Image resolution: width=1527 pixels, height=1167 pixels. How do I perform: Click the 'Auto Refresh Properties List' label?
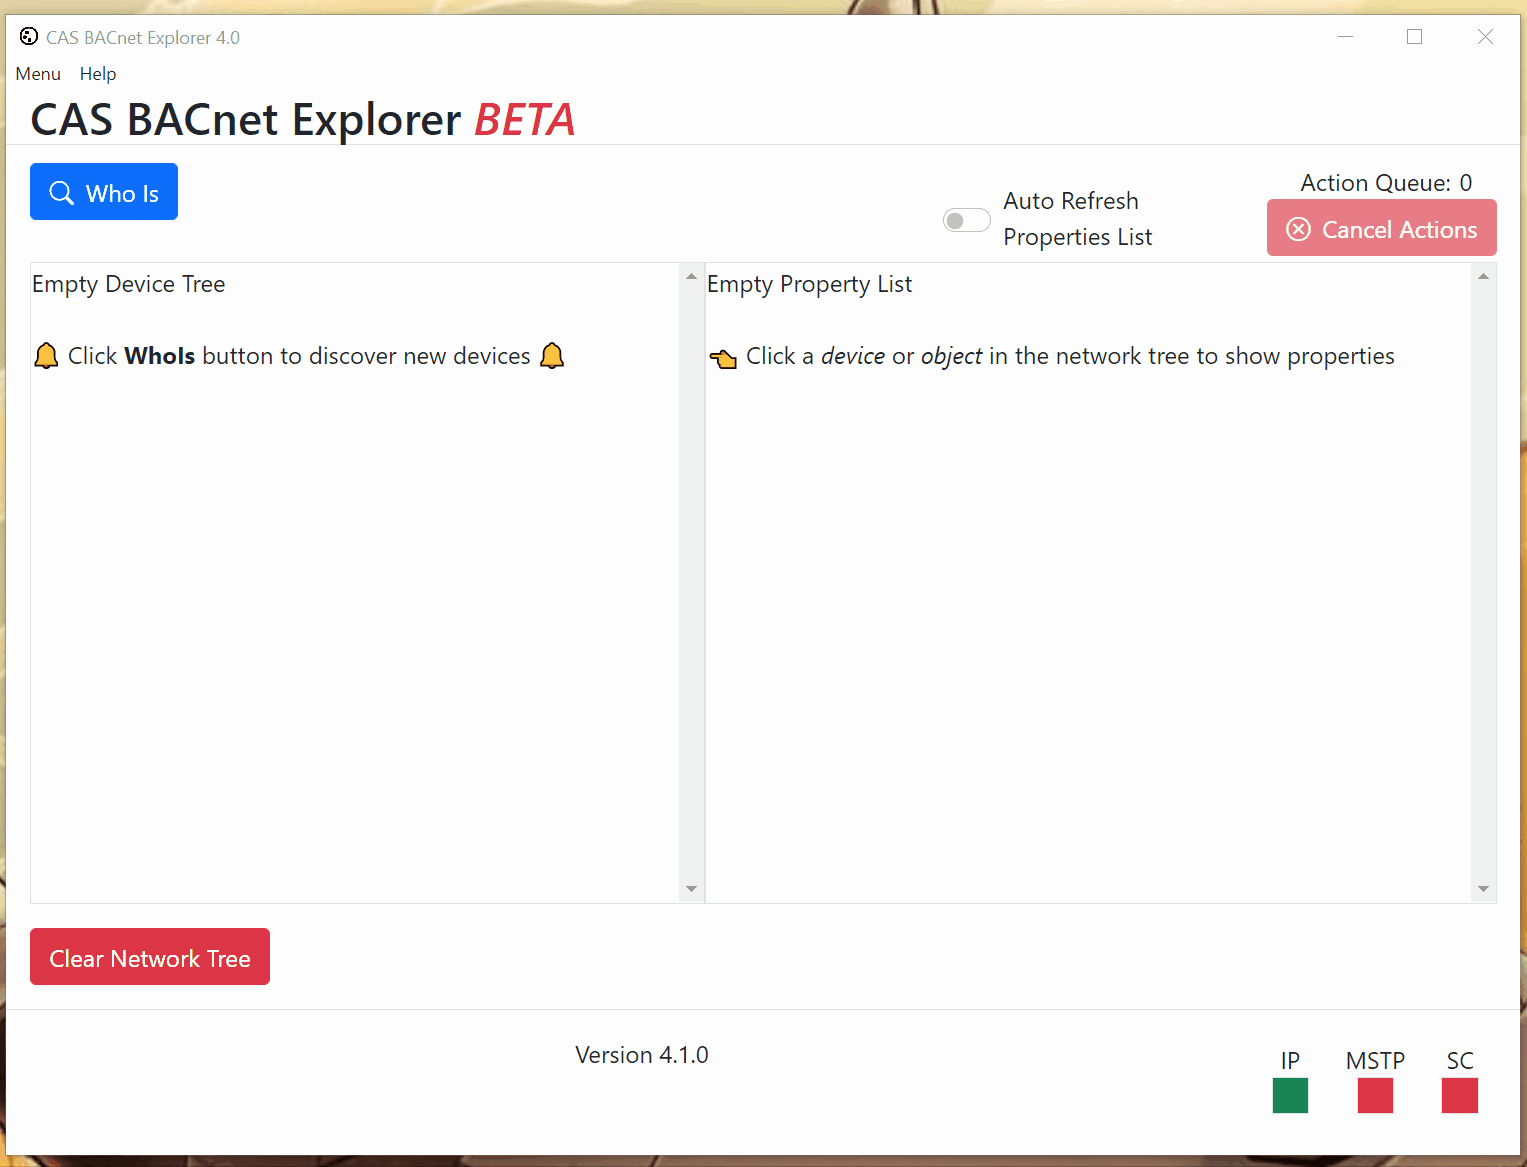(x=1078, y=219)
